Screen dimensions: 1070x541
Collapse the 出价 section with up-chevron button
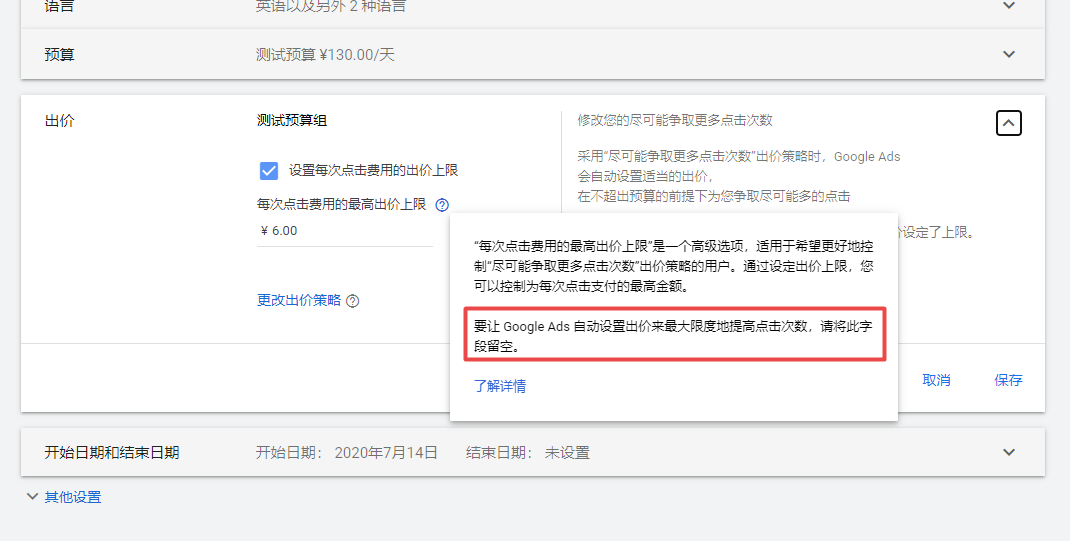click(x=1009, y=123)
